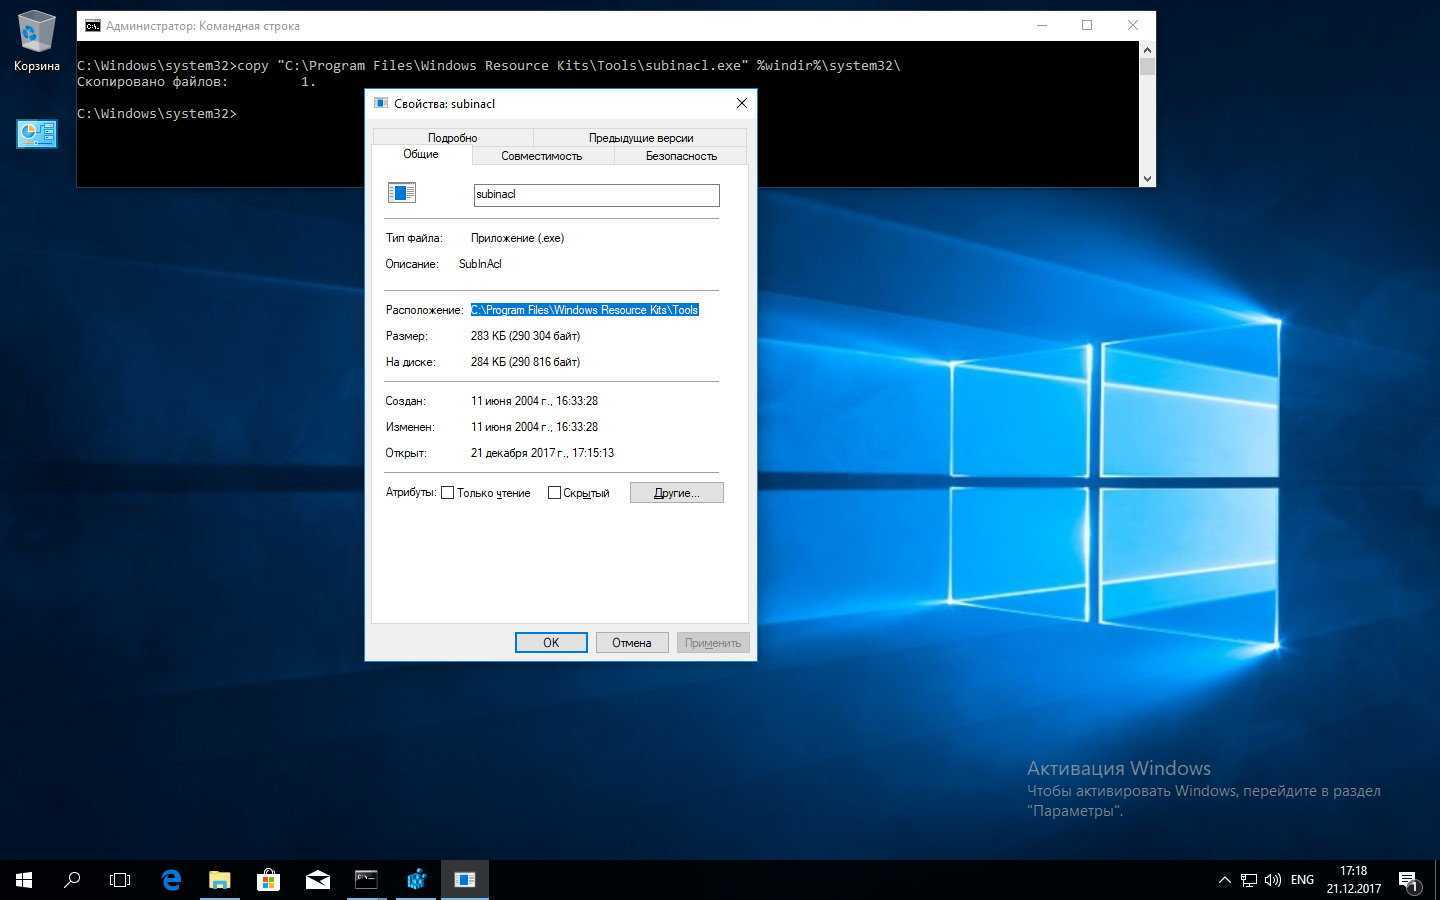Click the 'Другие...' attributes button

pyautogui.click(x=676, y=493)
